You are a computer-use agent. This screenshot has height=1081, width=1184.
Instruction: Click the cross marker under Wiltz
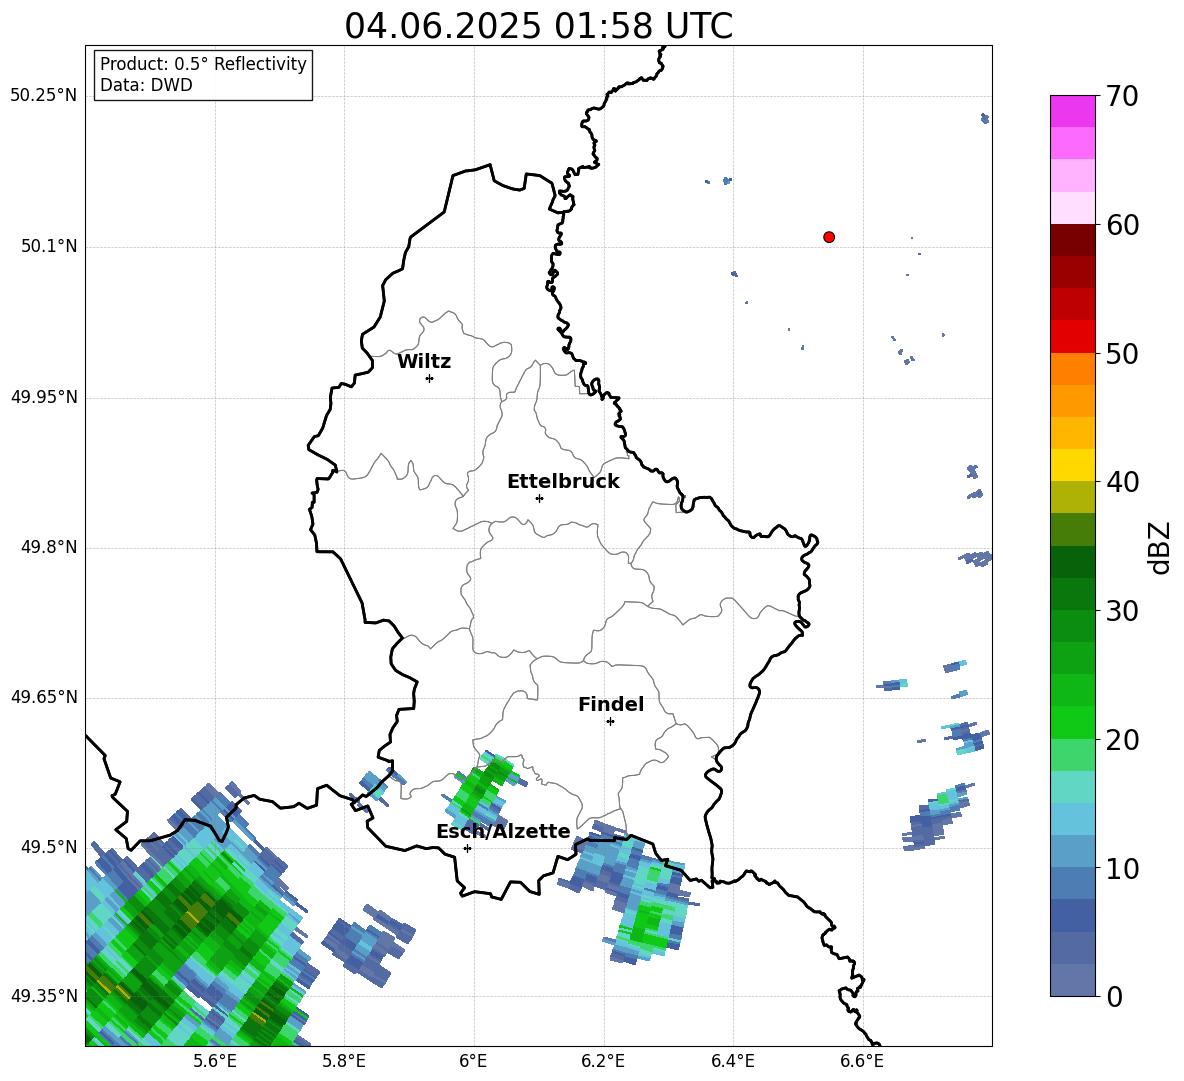[x=430, y=378]
